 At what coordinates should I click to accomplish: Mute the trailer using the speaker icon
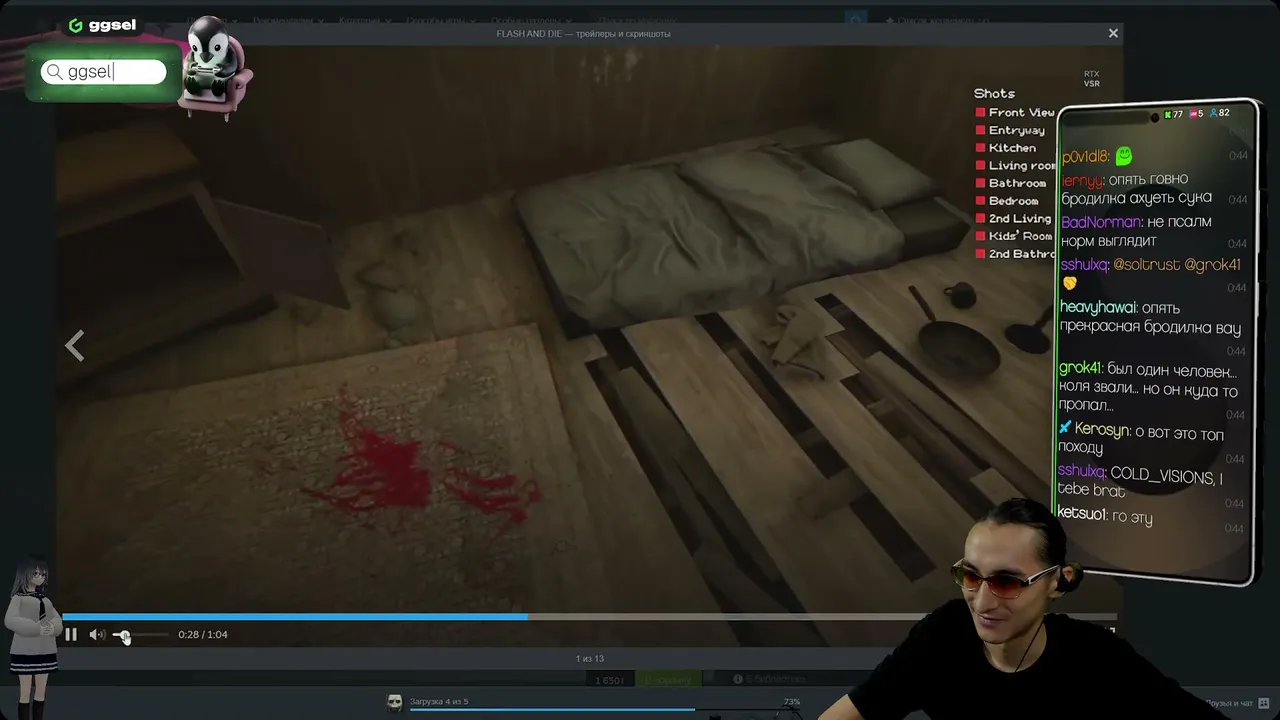tap(97, 634)
